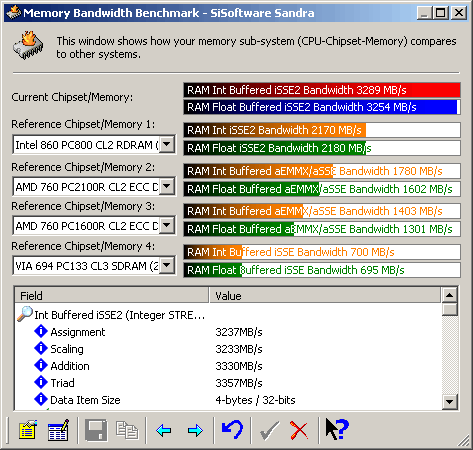The image size is (473, 450).
Task: Go back with the left cyan arrow
Action: pyautogui.click(x=163, y=430)
